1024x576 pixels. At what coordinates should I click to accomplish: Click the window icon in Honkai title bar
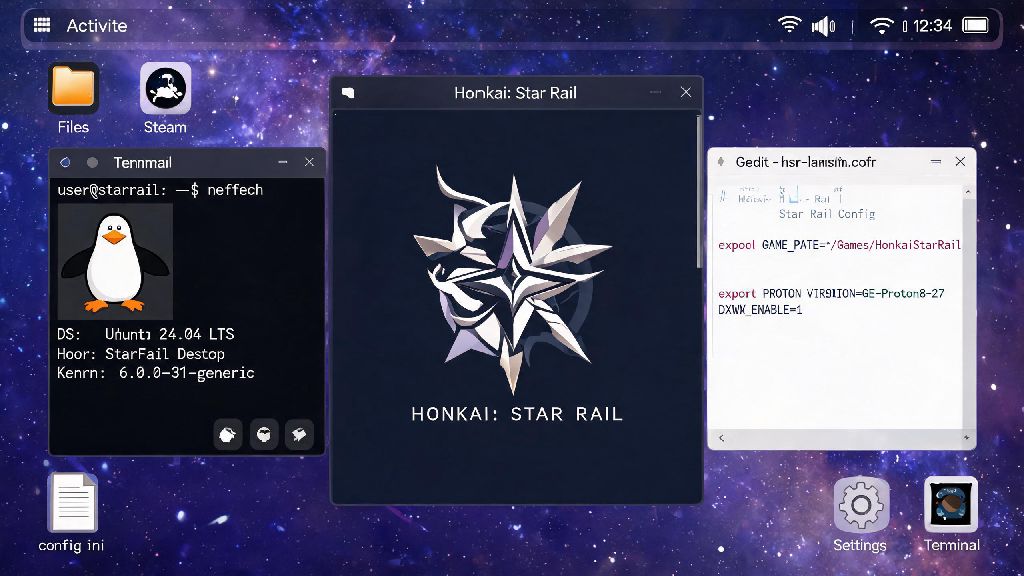coord(348,93)
